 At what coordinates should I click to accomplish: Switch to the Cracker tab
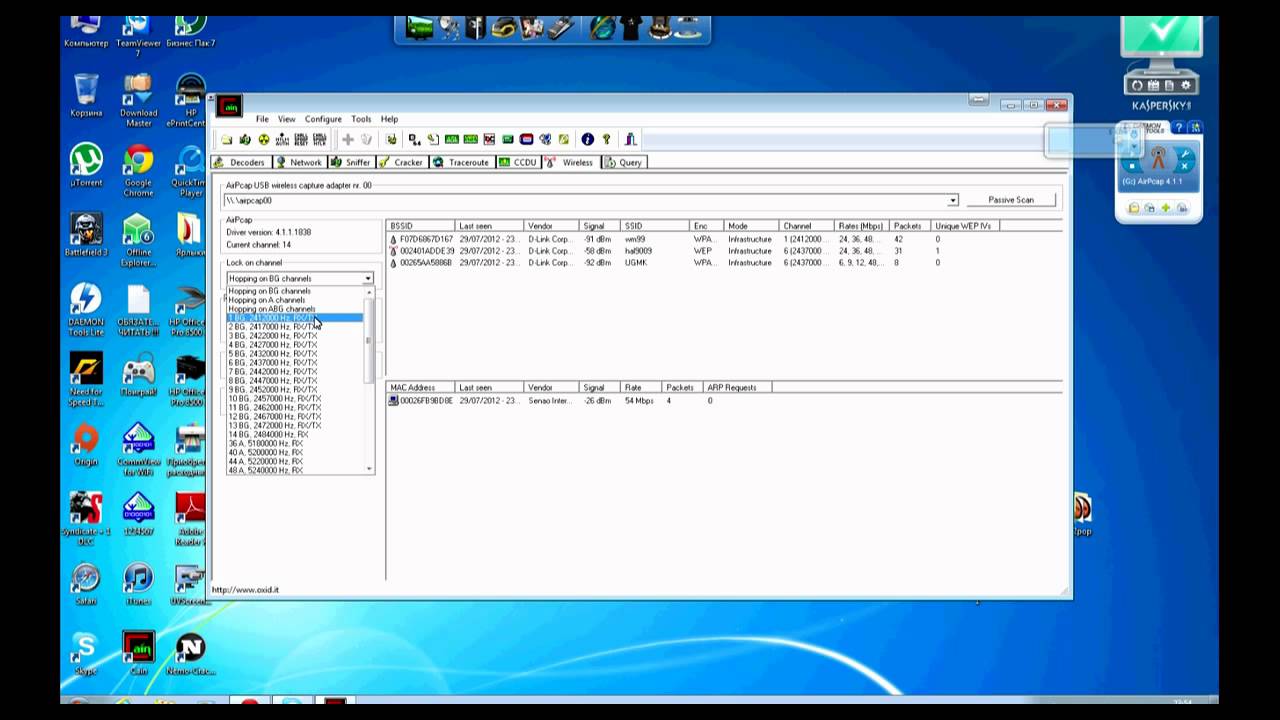point(402,162)
